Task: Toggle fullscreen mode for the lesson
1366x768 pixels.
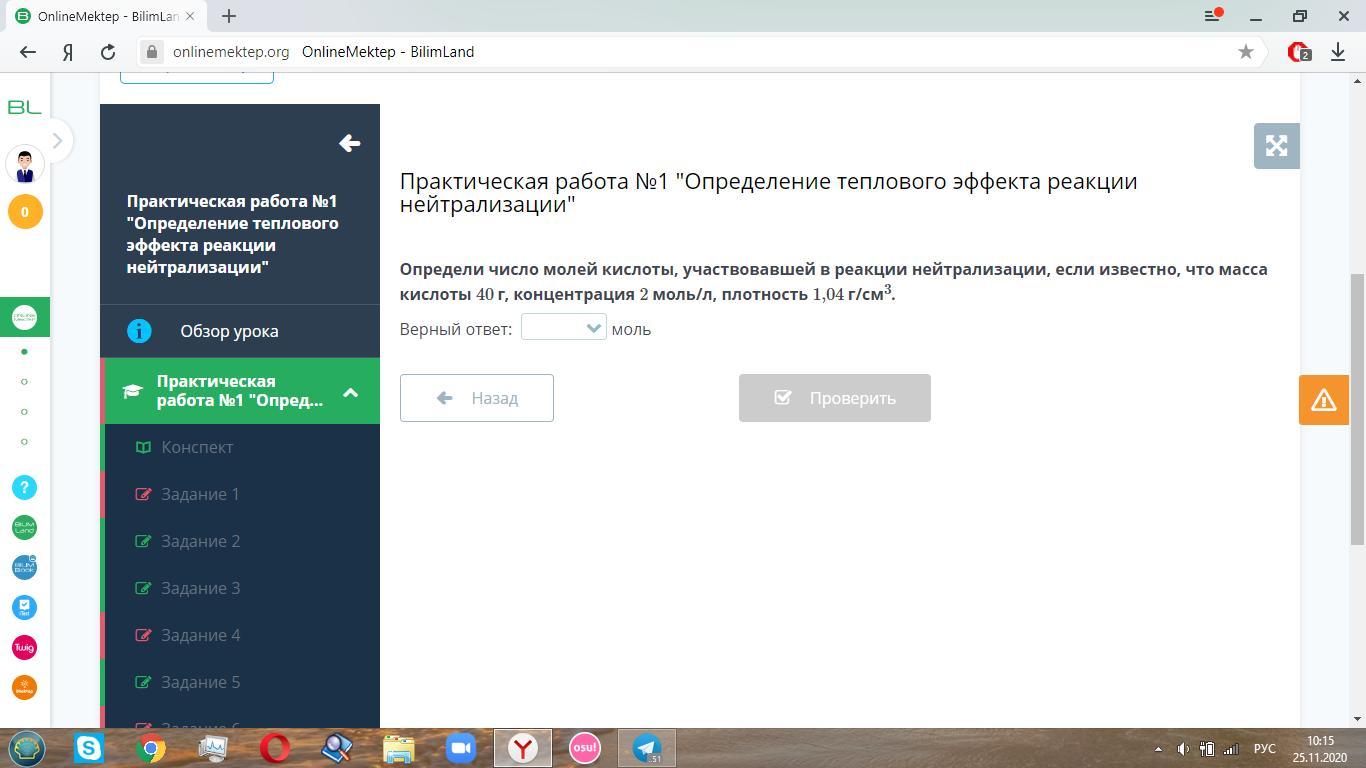Action: point(1276,146)
